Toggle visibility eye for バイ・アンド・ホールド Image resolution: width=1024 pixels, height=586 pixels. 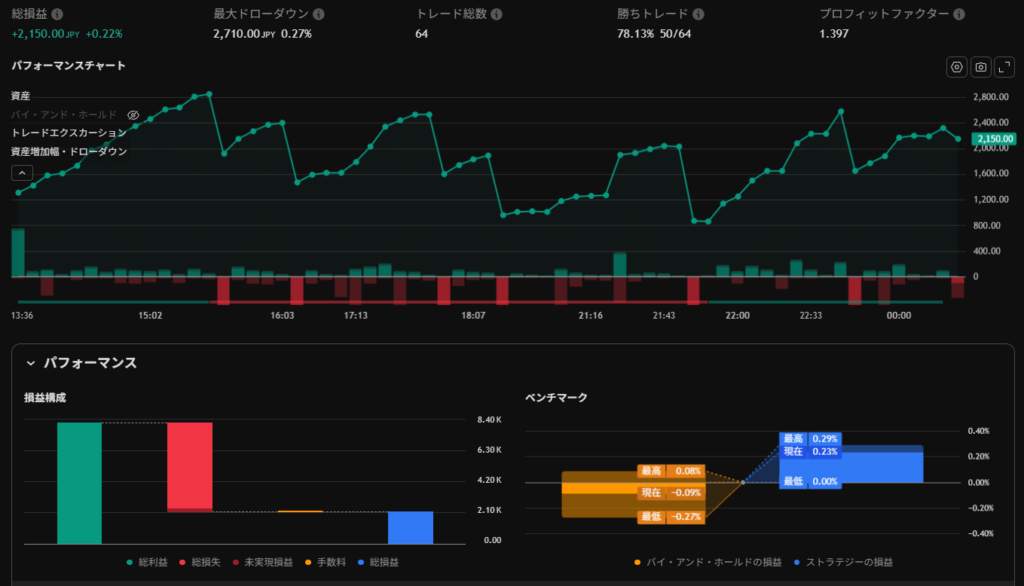[133, 115]
